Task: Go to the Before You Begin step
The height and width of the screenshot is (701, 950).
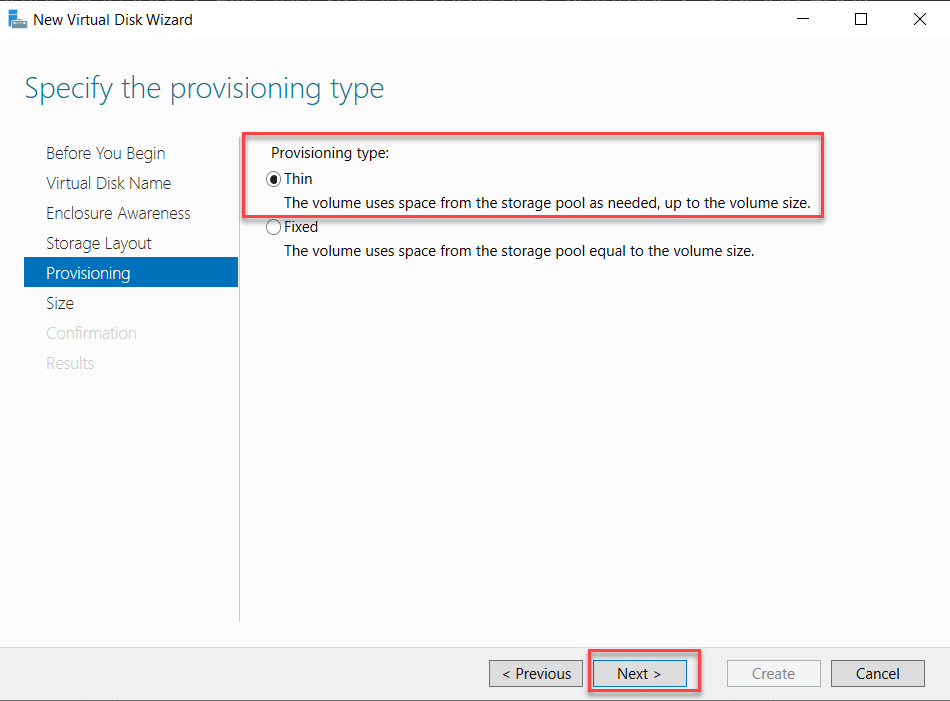Action: pos(105,153)
